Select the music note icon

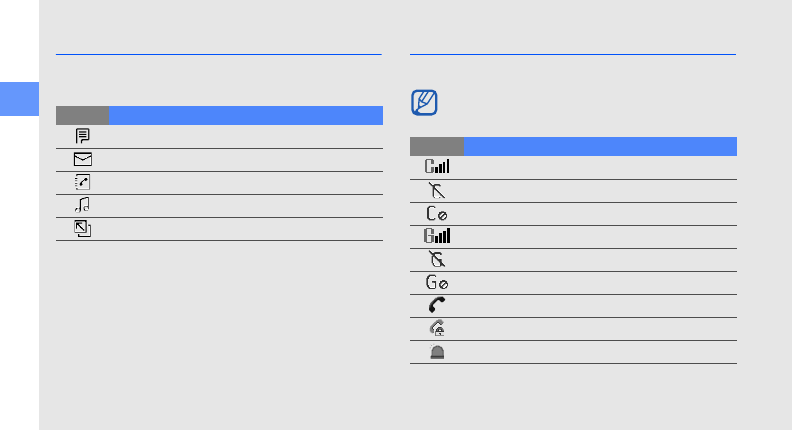(82, 204)
